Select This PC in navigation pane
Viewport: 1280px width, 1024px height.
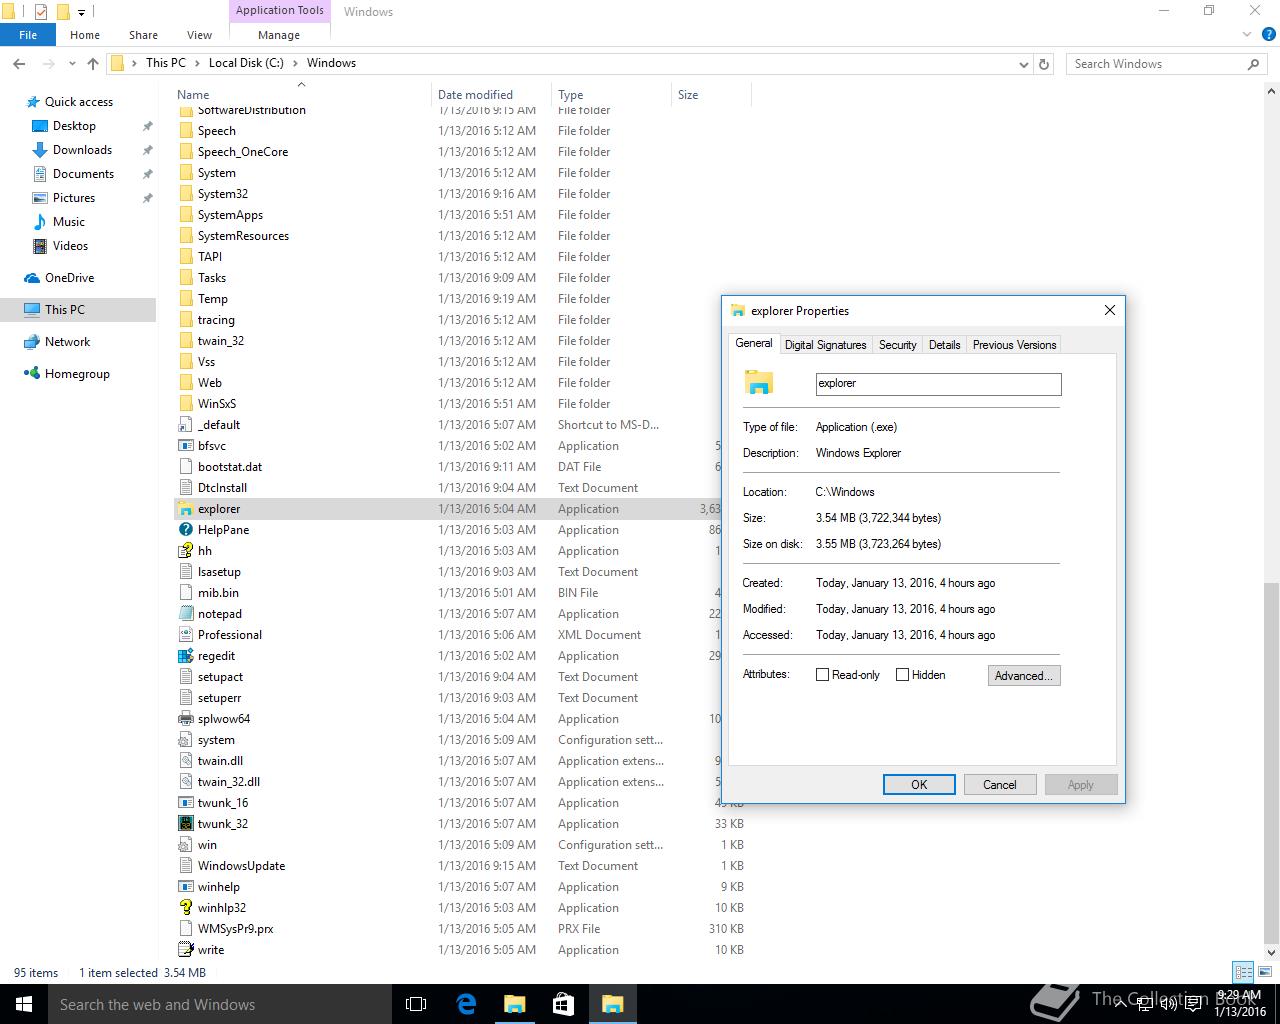pyautogui.click(x=65, y=310)
